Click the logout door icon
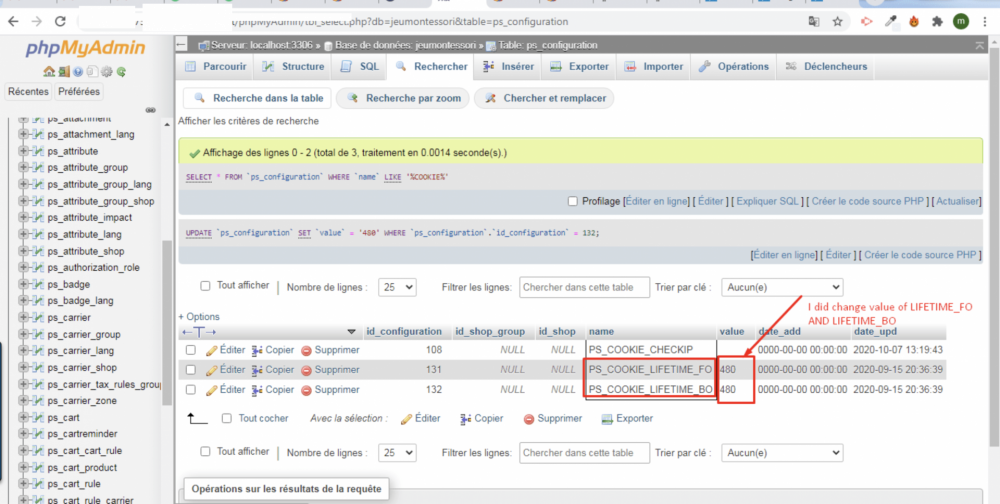 (63, 72)
